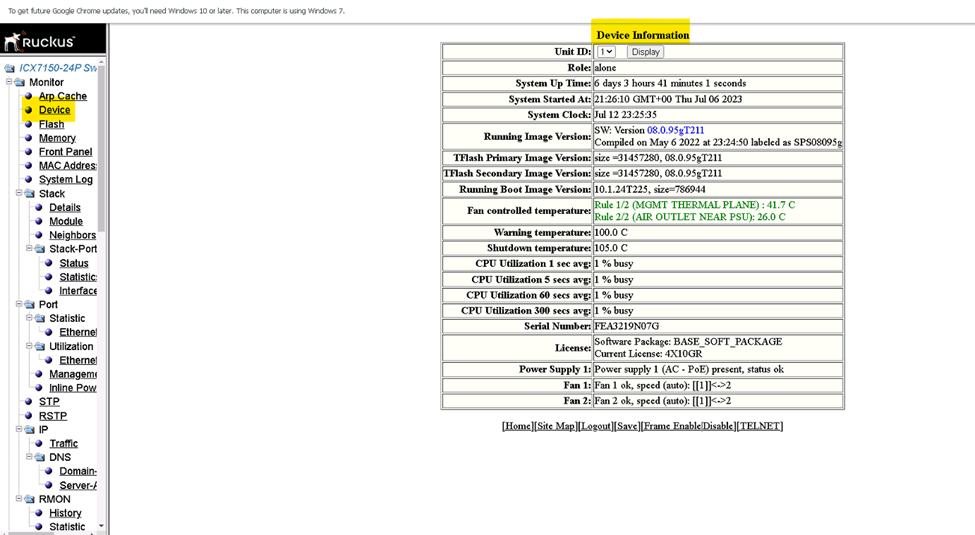The image size is (975, 535).
Task: Open the TELNET footer link
Action: 760,426
